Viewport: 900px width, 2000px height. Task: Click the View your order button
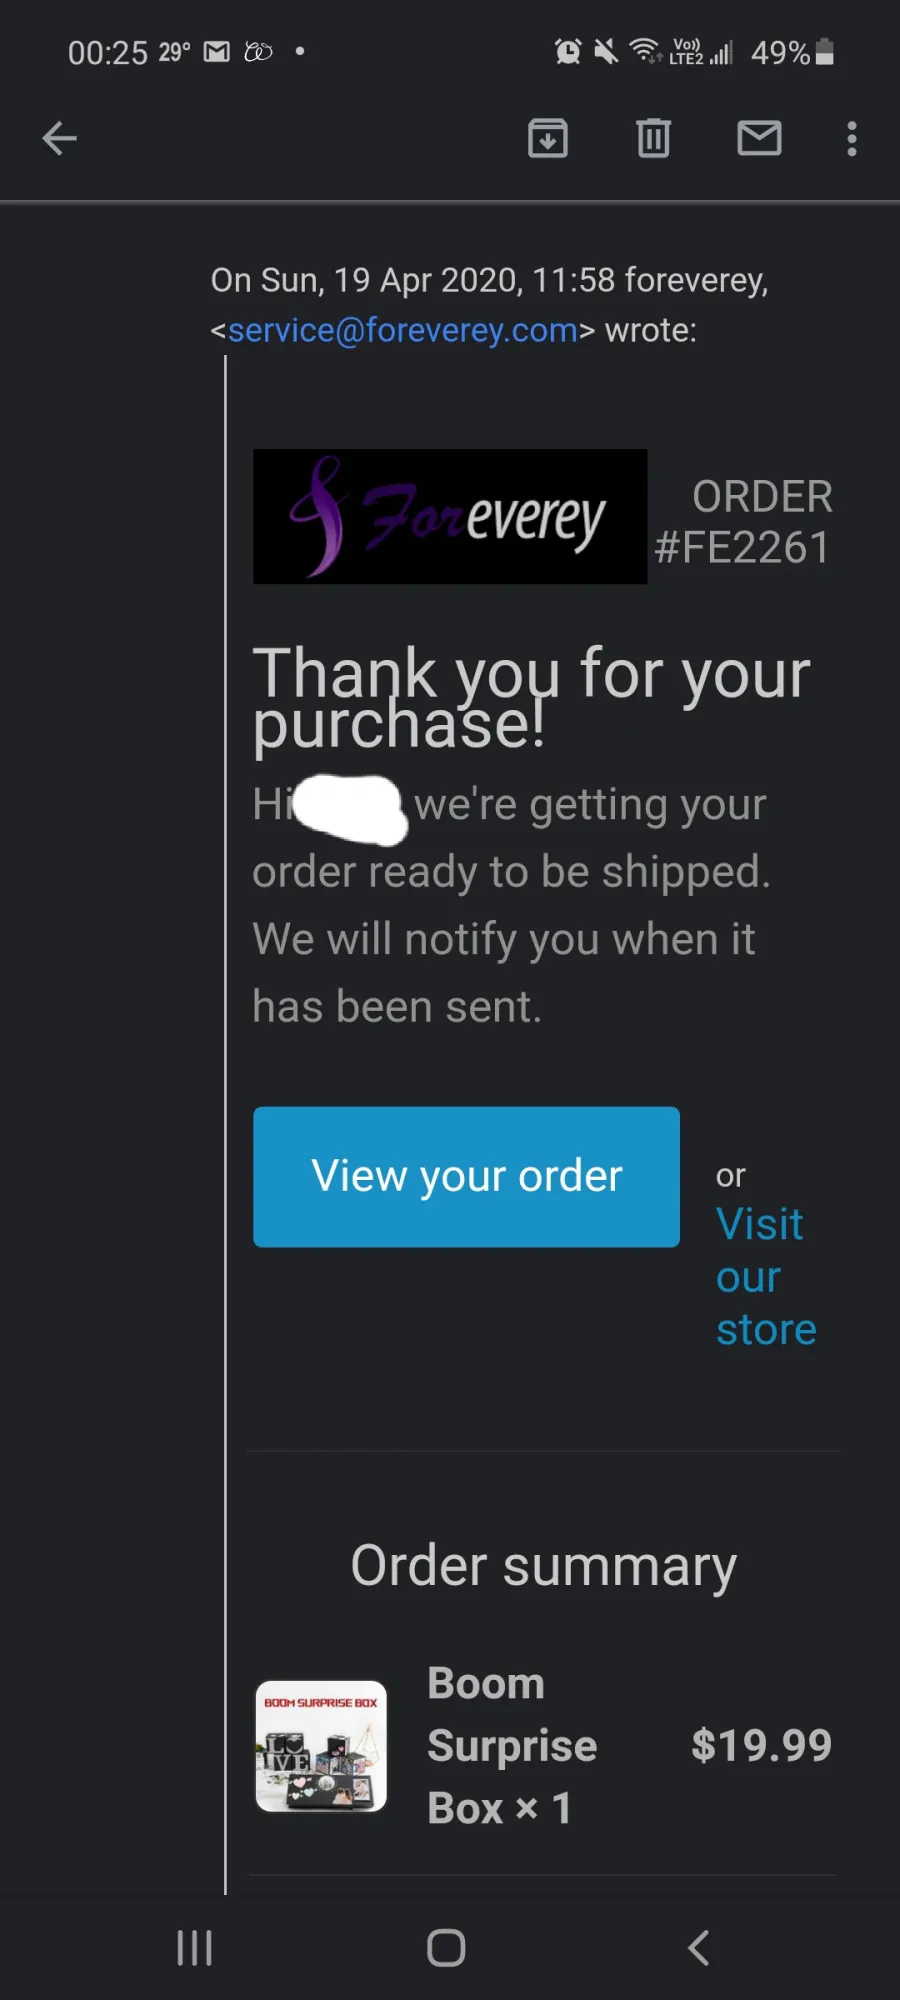coord(466,1176)
